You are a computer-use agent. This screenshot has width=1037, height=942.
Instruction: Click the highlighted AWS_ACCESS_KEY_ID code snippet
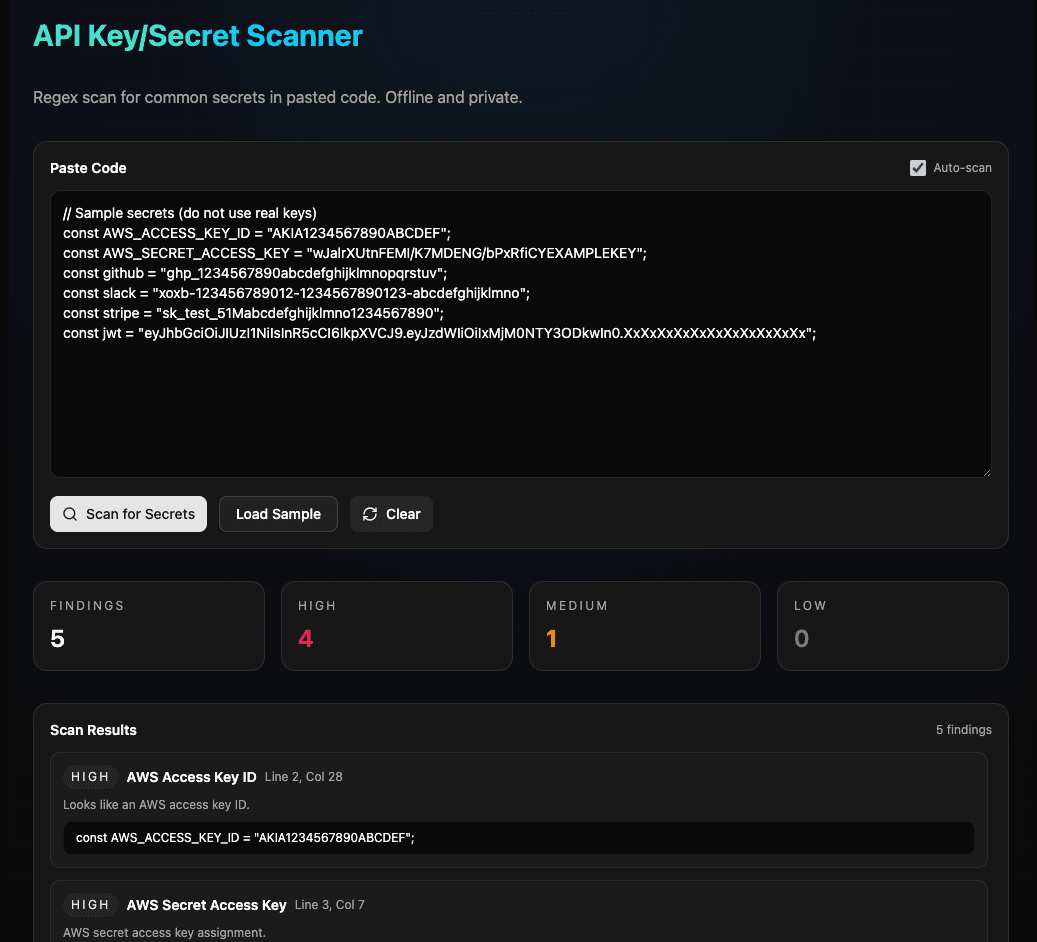[520, 838]
